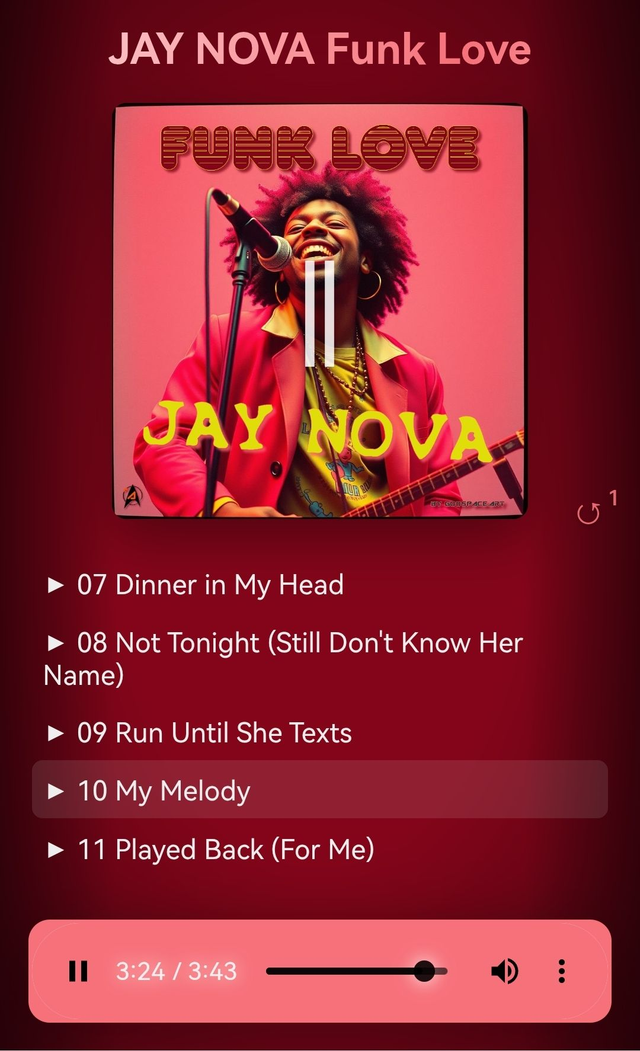Pause playback in the bottom player bar

click(78, 971)
